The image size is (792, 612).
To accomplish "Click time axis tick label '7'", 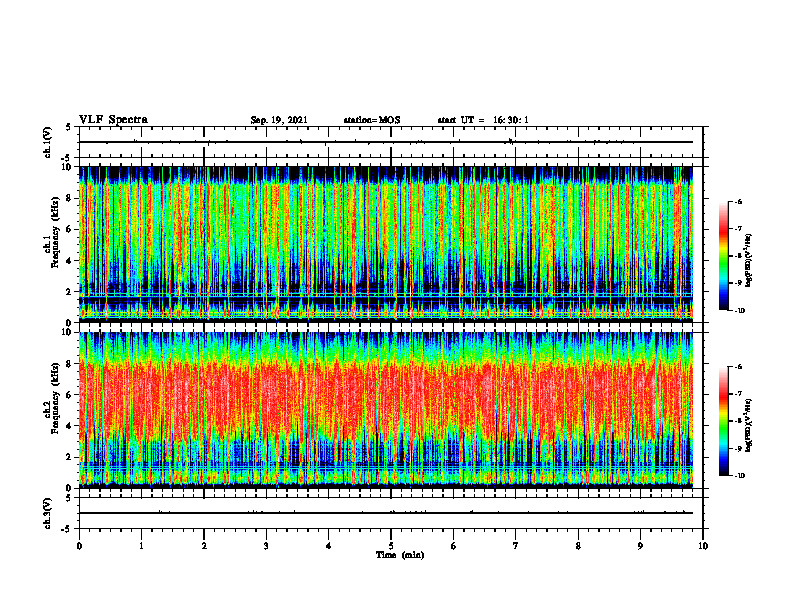I will [x=516, y=546].
